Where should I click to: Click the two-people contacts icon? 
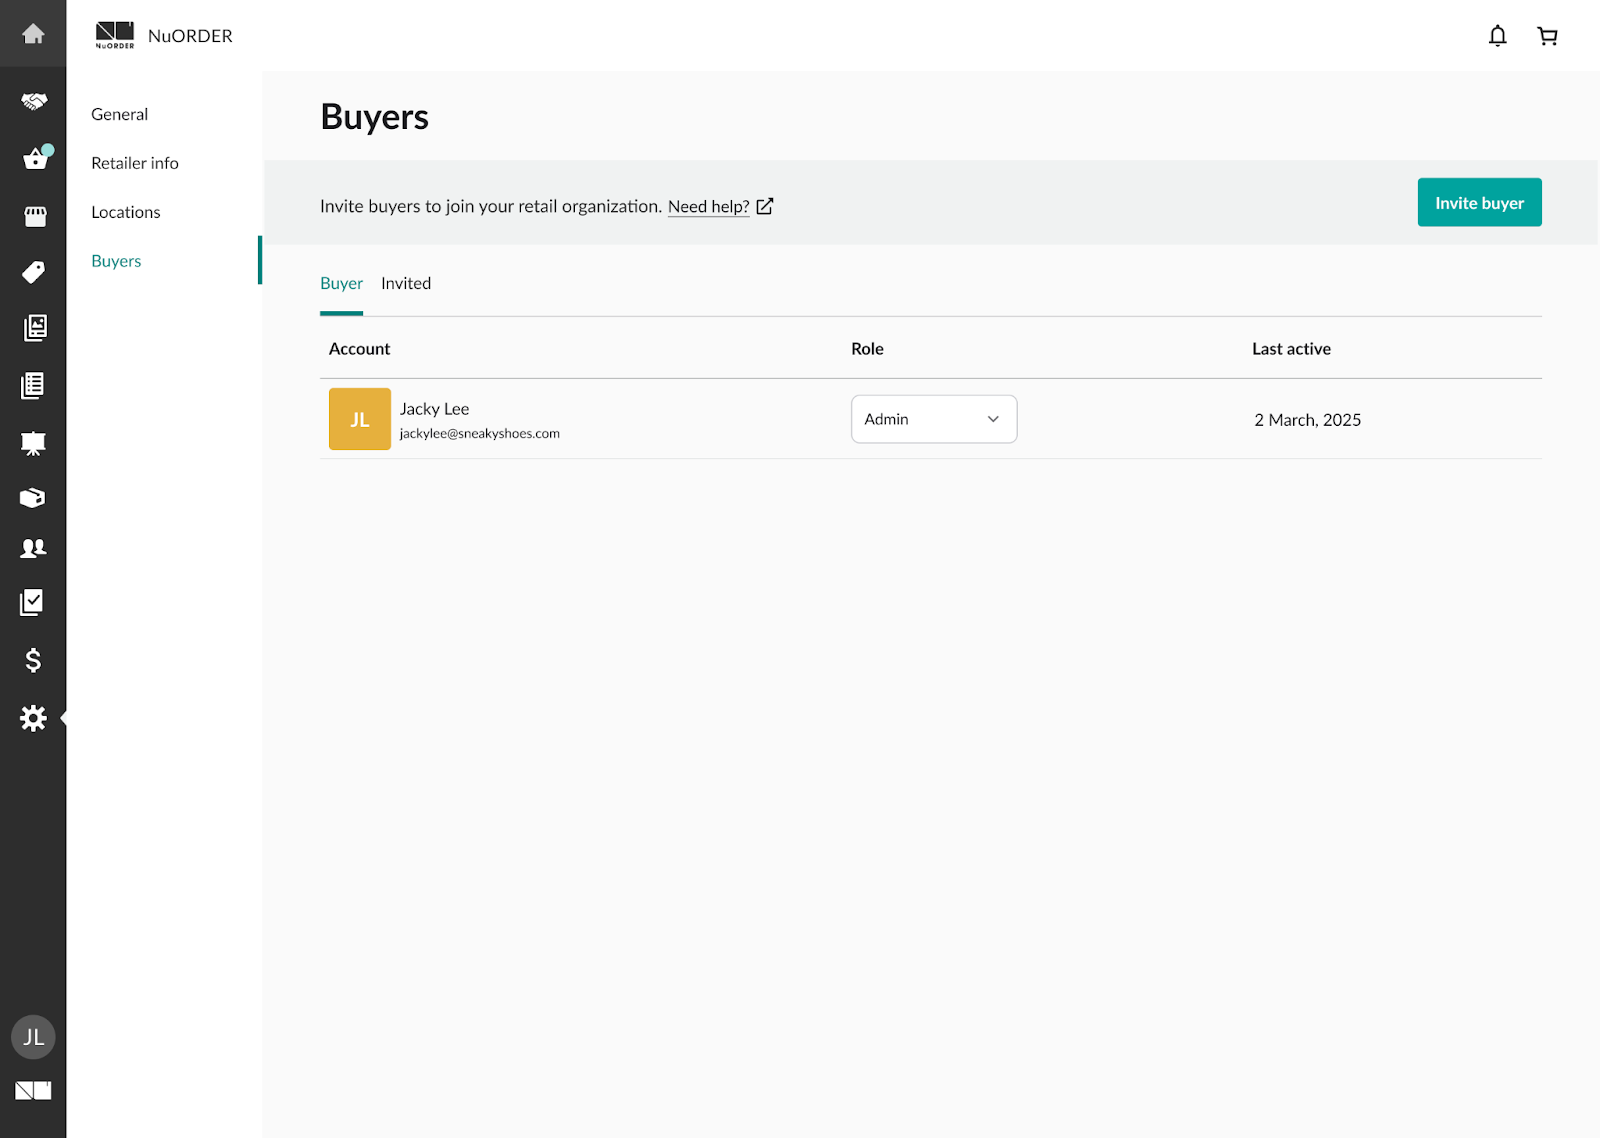[33, 548]
